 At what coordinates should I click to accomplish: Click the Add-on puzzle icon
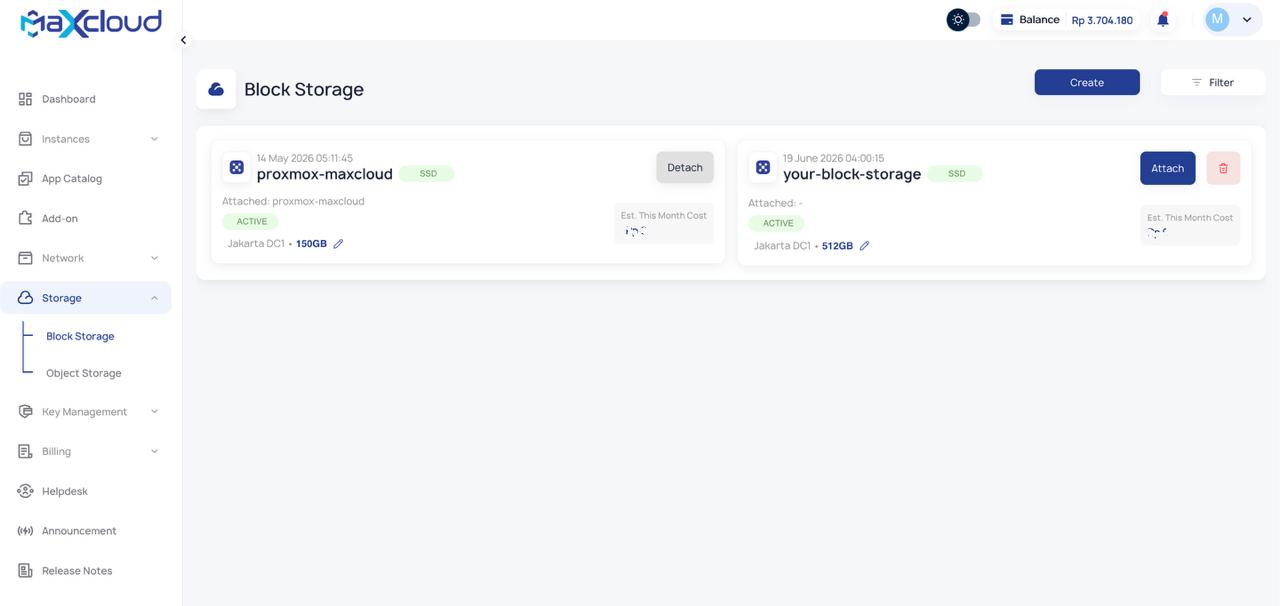(25, 218)
